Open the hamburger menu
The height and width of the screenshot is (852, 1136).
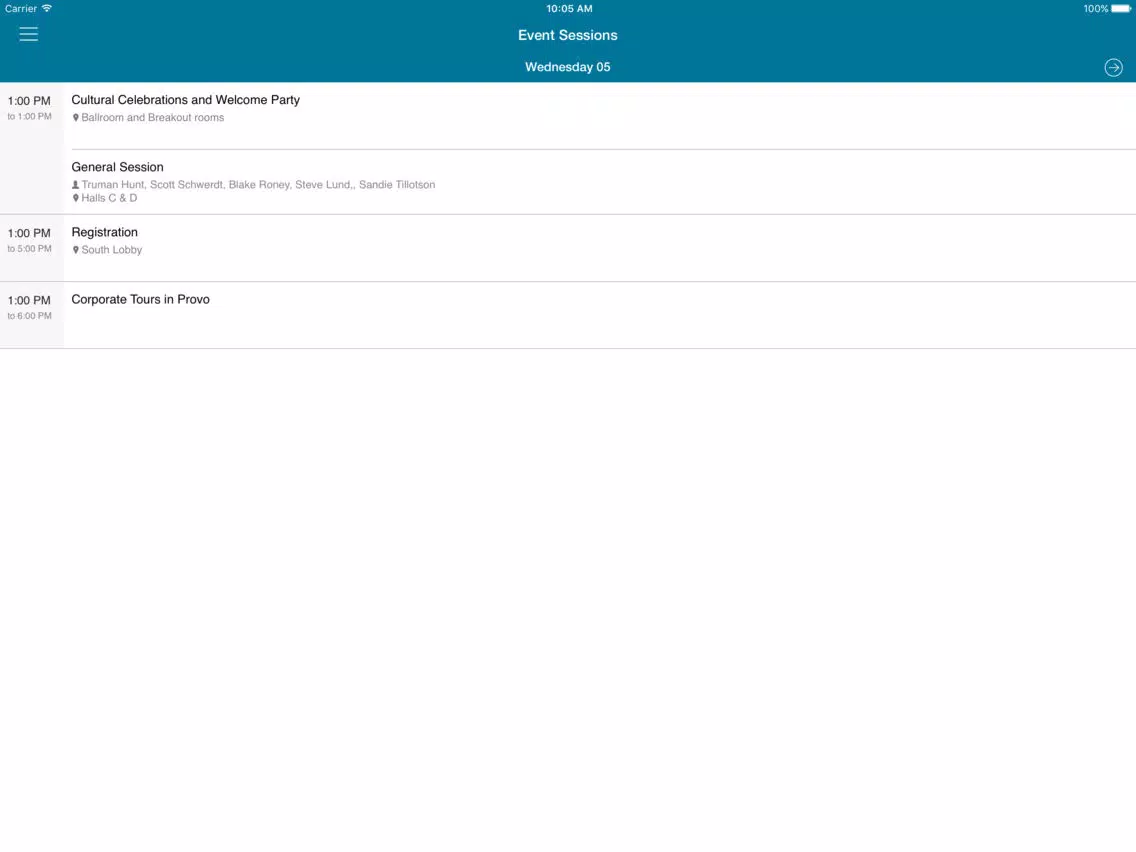(x=28, y=34)
